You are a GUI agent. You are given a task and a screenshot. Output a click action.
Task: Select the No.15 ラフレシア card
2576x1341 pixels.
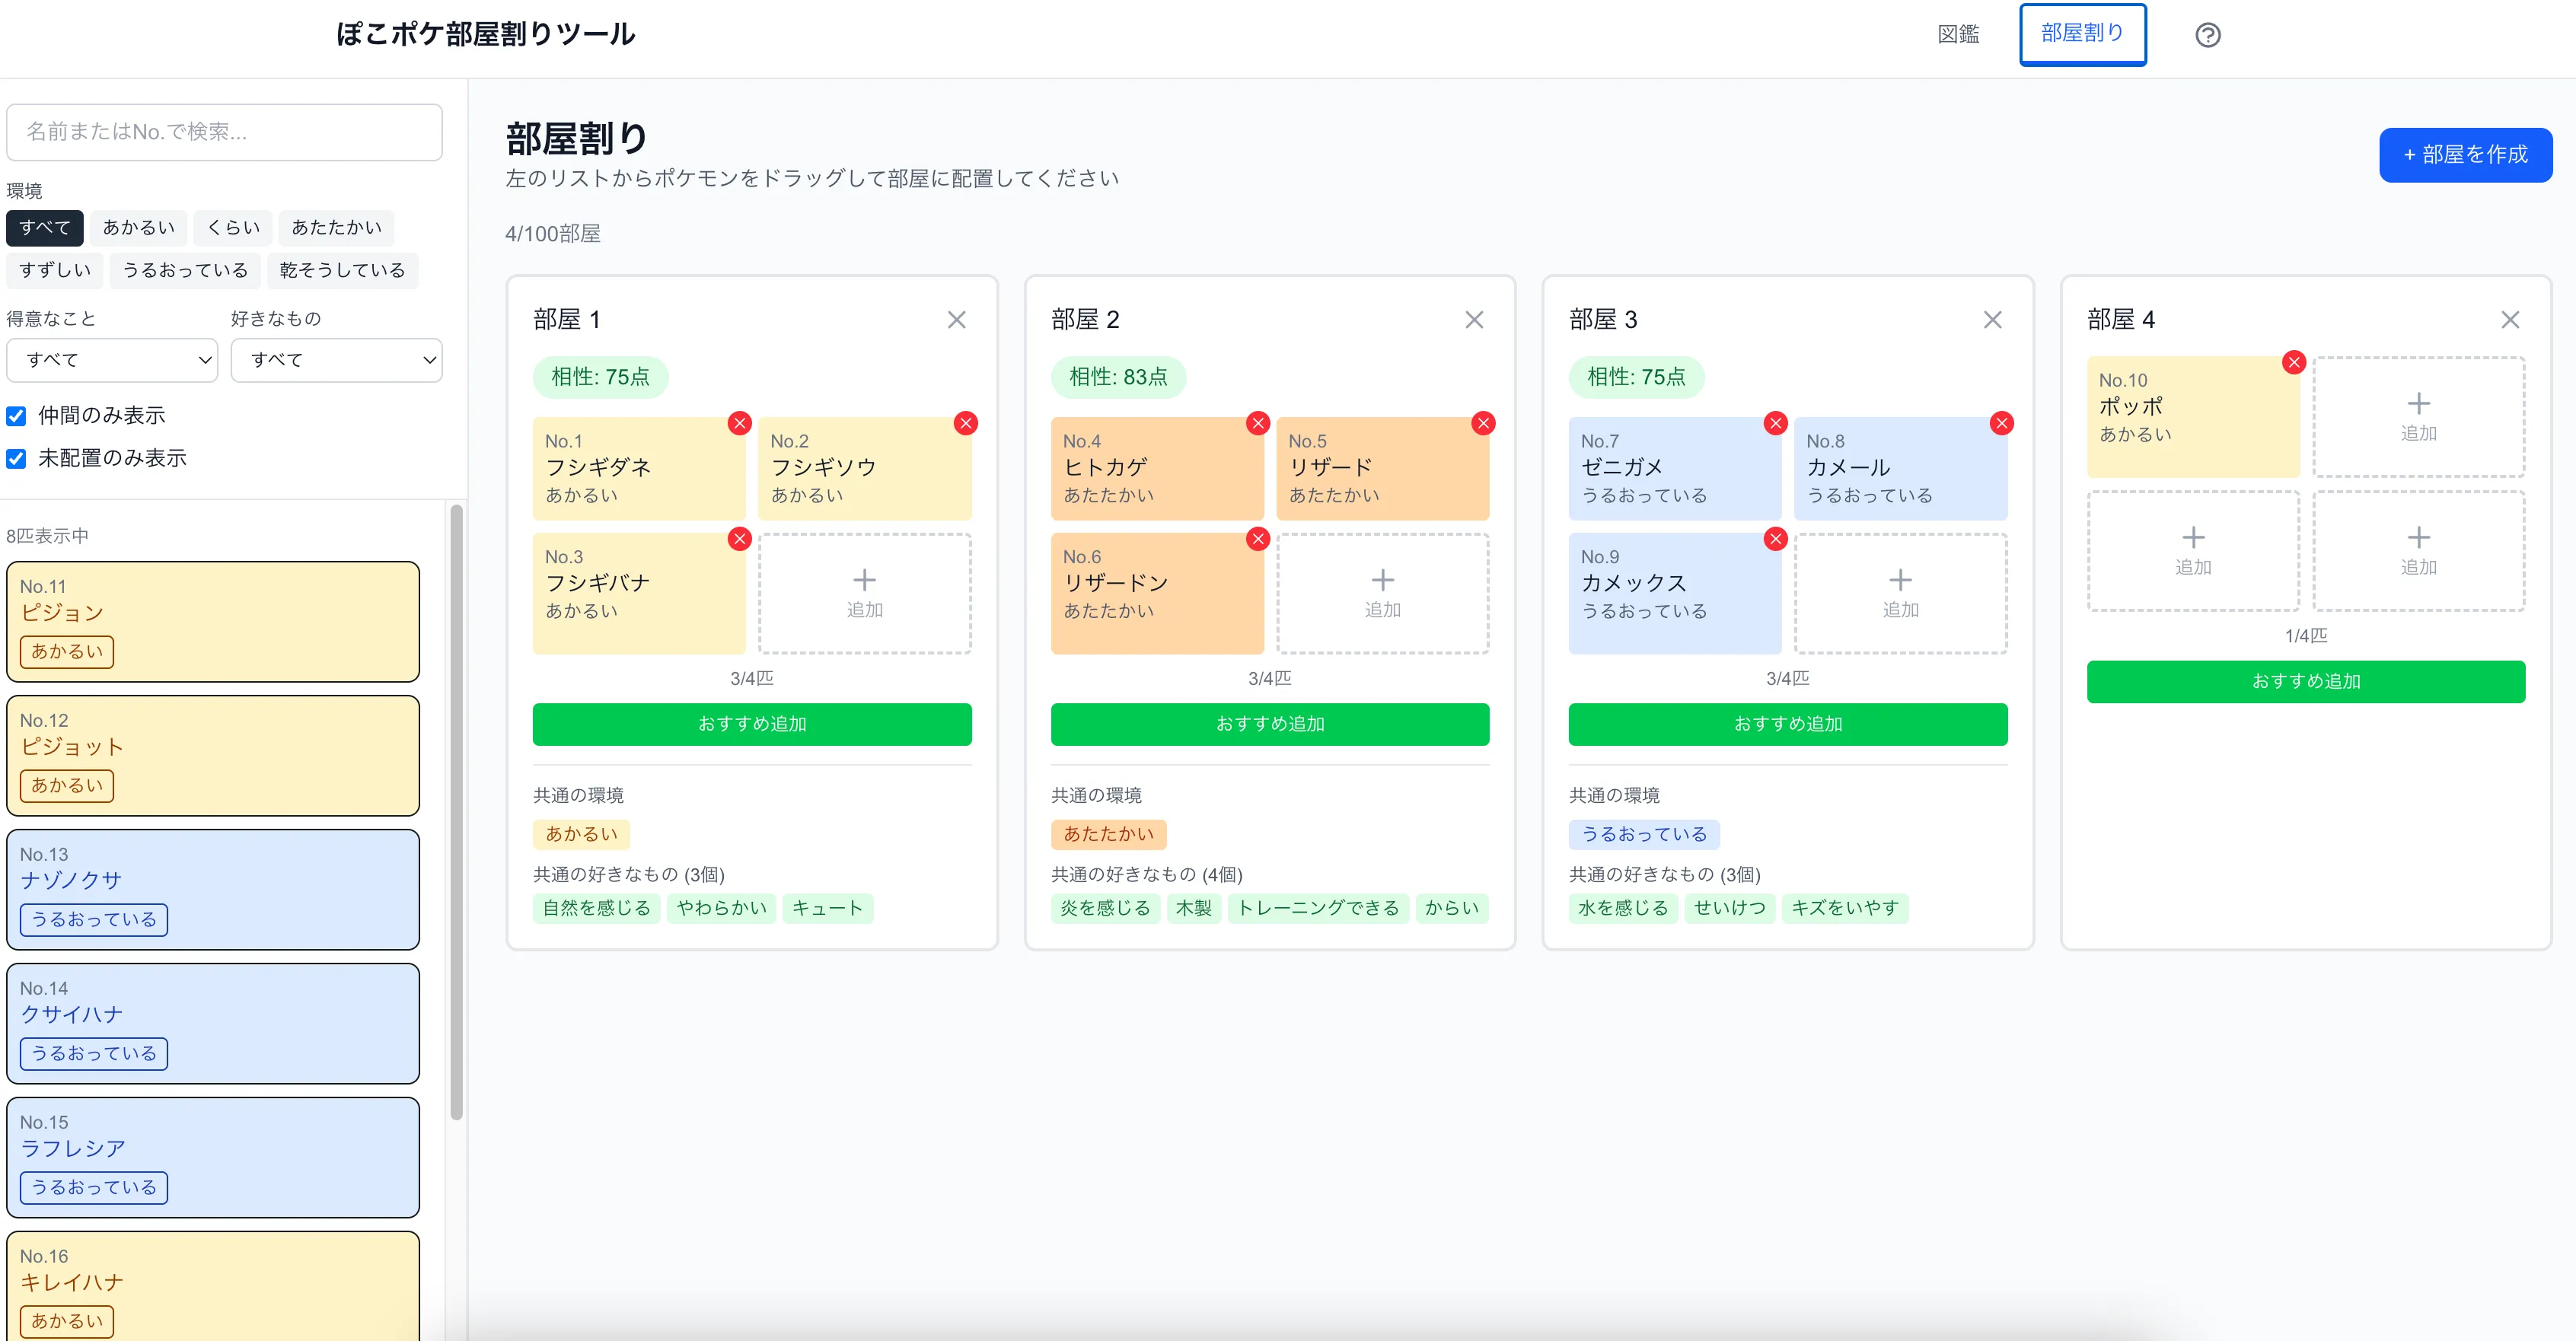pyautogui.click(x=213, y=1158)
